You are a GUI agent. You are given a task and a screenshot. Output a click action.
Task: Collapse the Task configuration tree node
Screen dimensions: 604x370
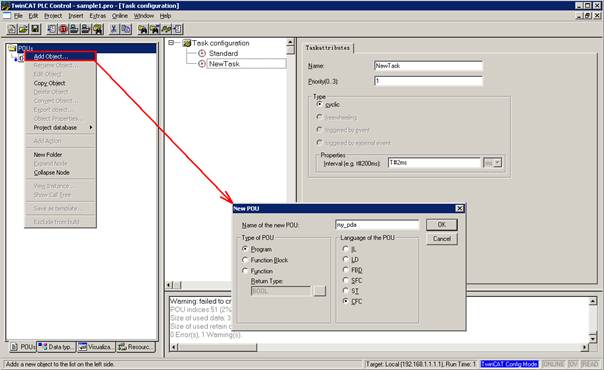point(171,43)
